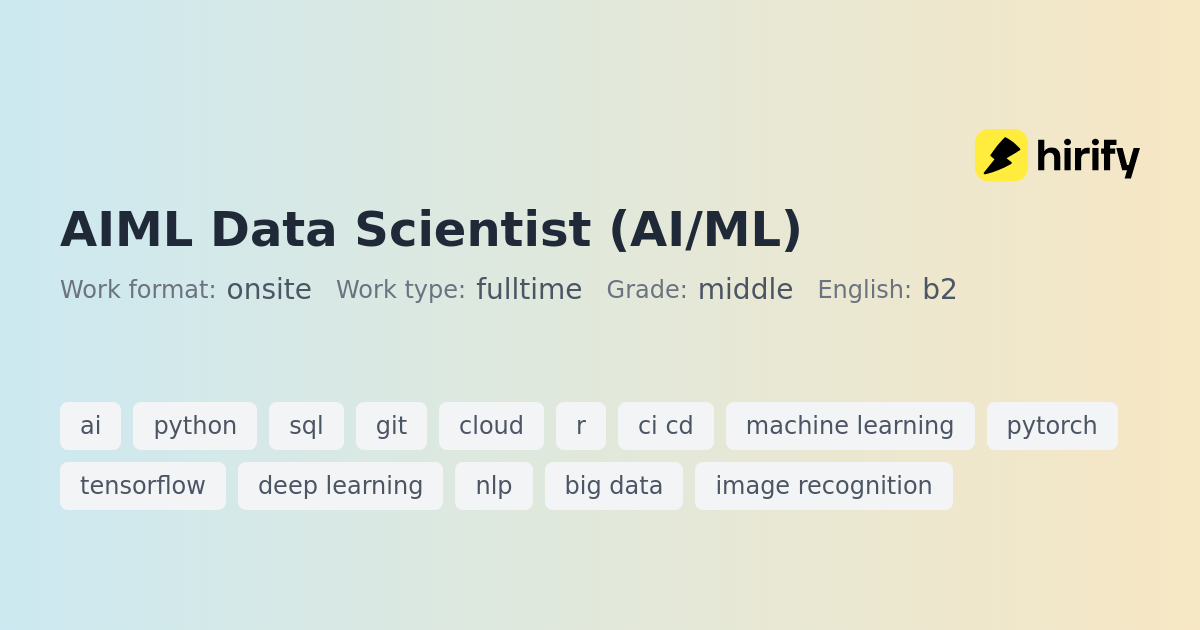Click the cloud skill tag
Screen dimensions: 1200x630
tap(491, 426)
